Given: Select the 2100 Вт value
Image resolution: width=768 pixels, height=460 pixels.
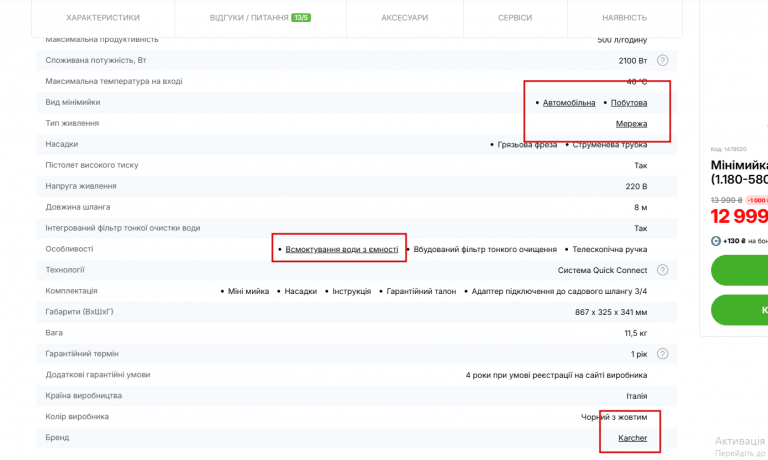Looking at the screenshot, I should coord(632,61).
